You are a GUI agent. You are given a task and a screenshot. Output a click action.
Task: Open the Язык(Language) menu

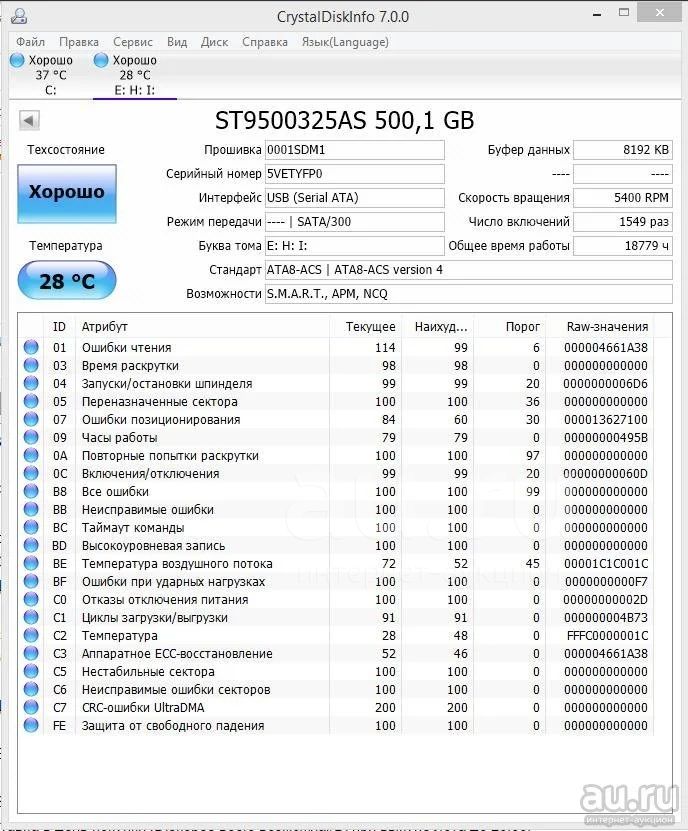point(345,42)
